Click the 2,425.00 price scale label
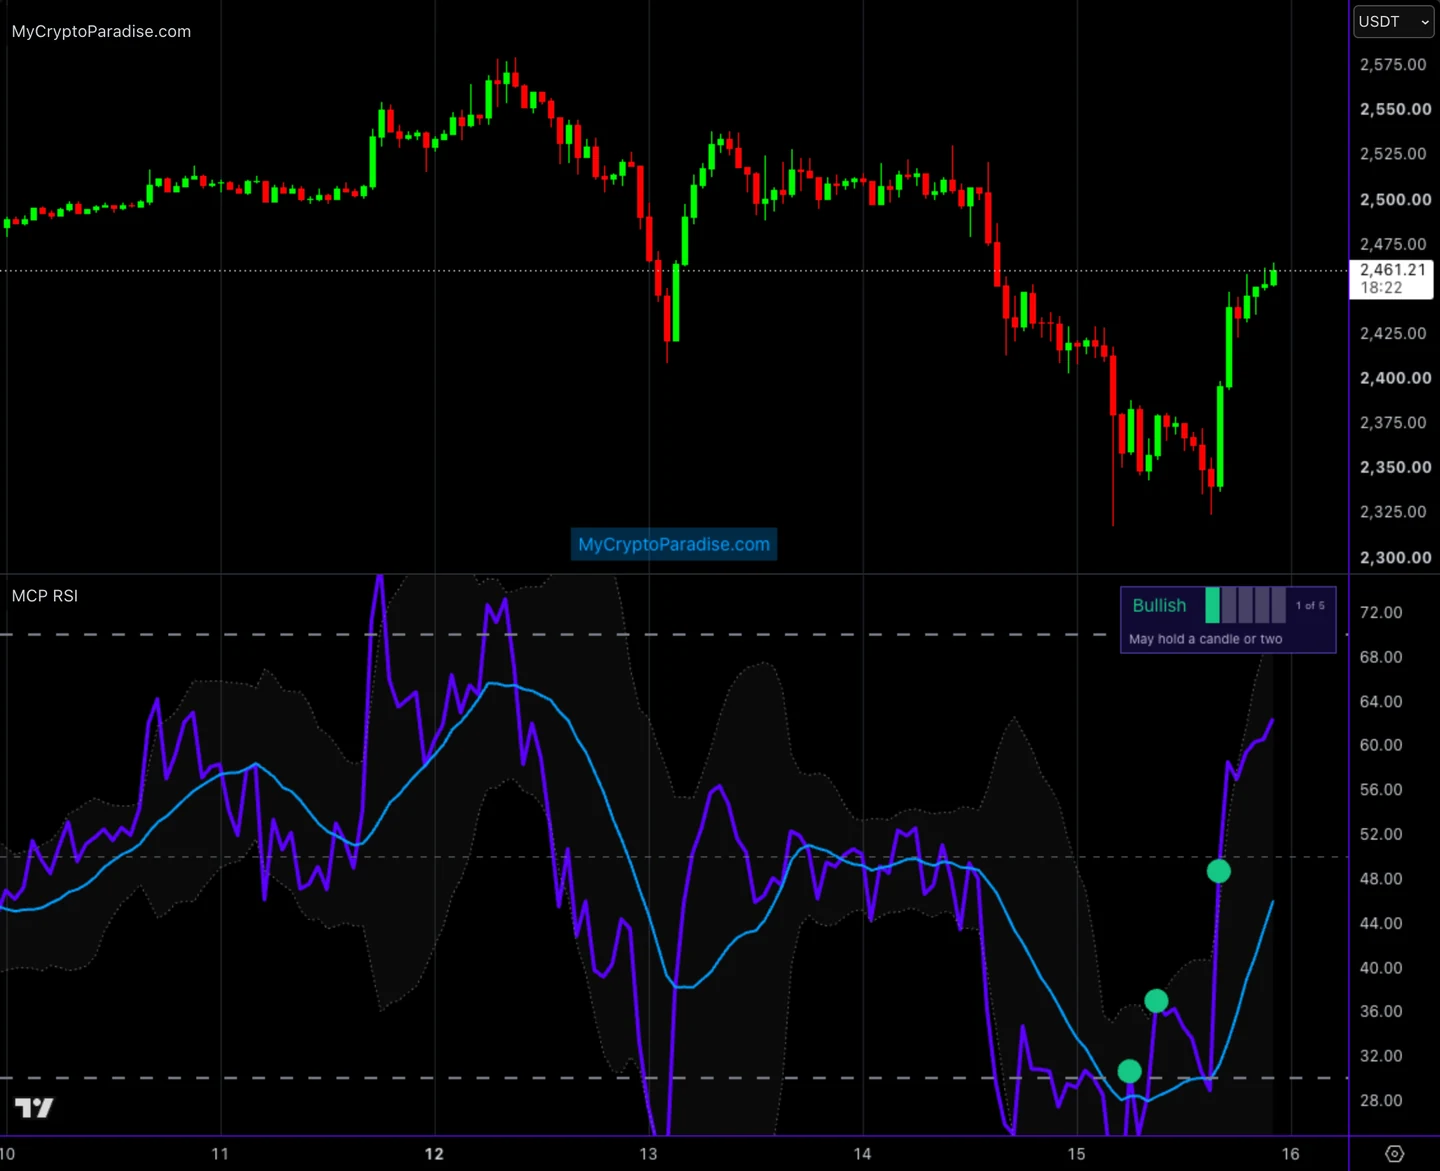 tap(1393, 334)
